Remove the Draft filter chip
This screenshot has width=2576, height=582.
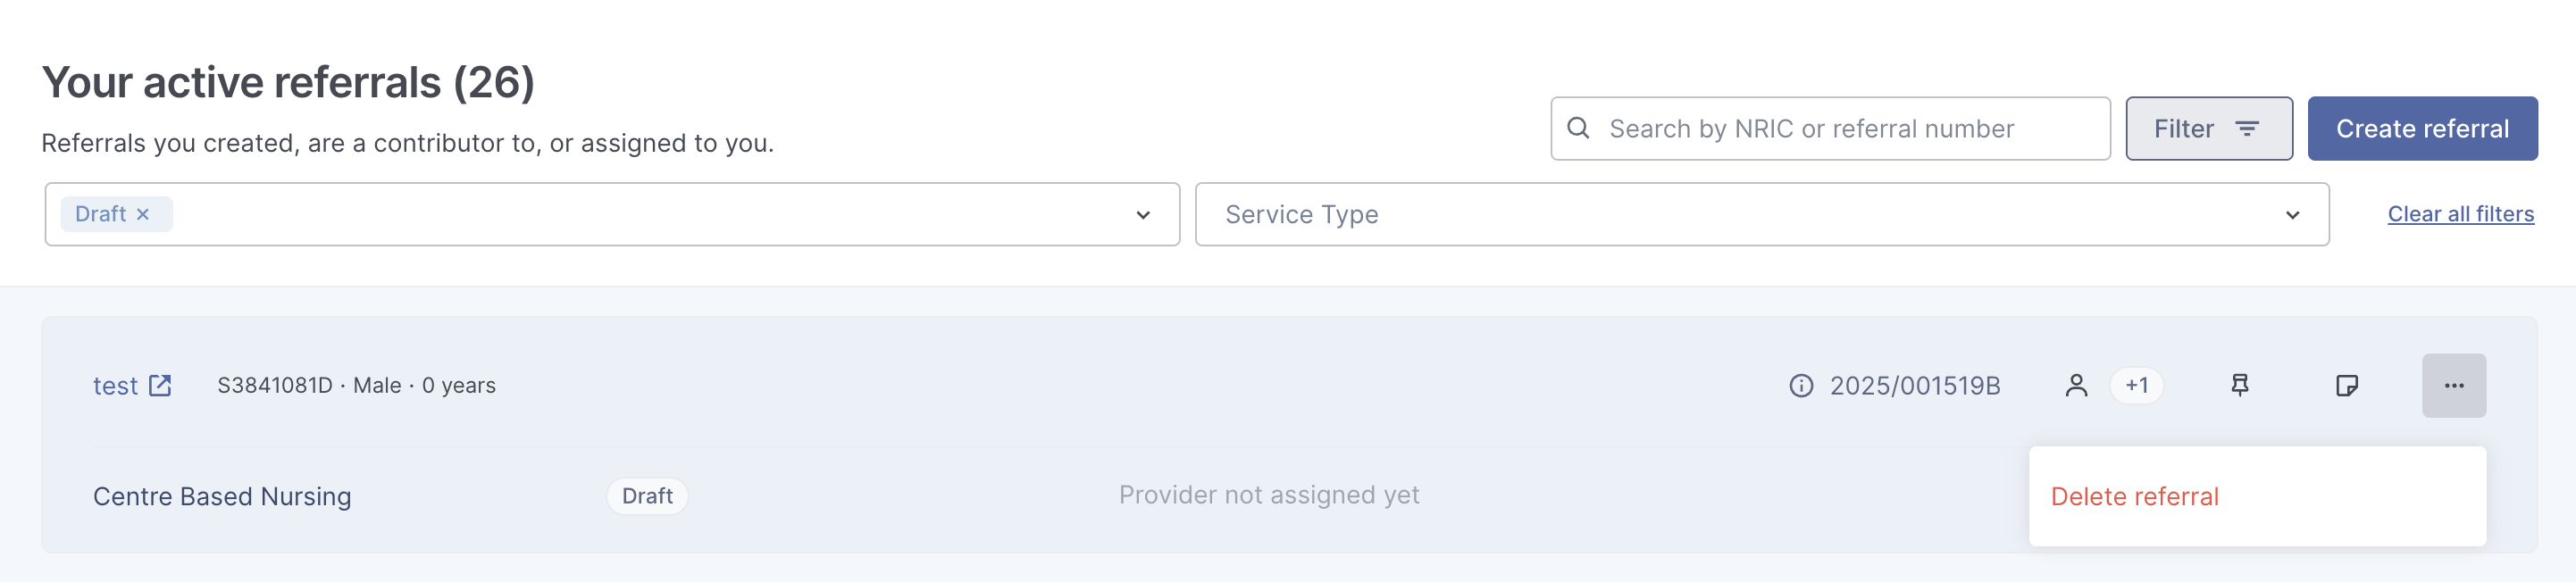tap(143, 214)
